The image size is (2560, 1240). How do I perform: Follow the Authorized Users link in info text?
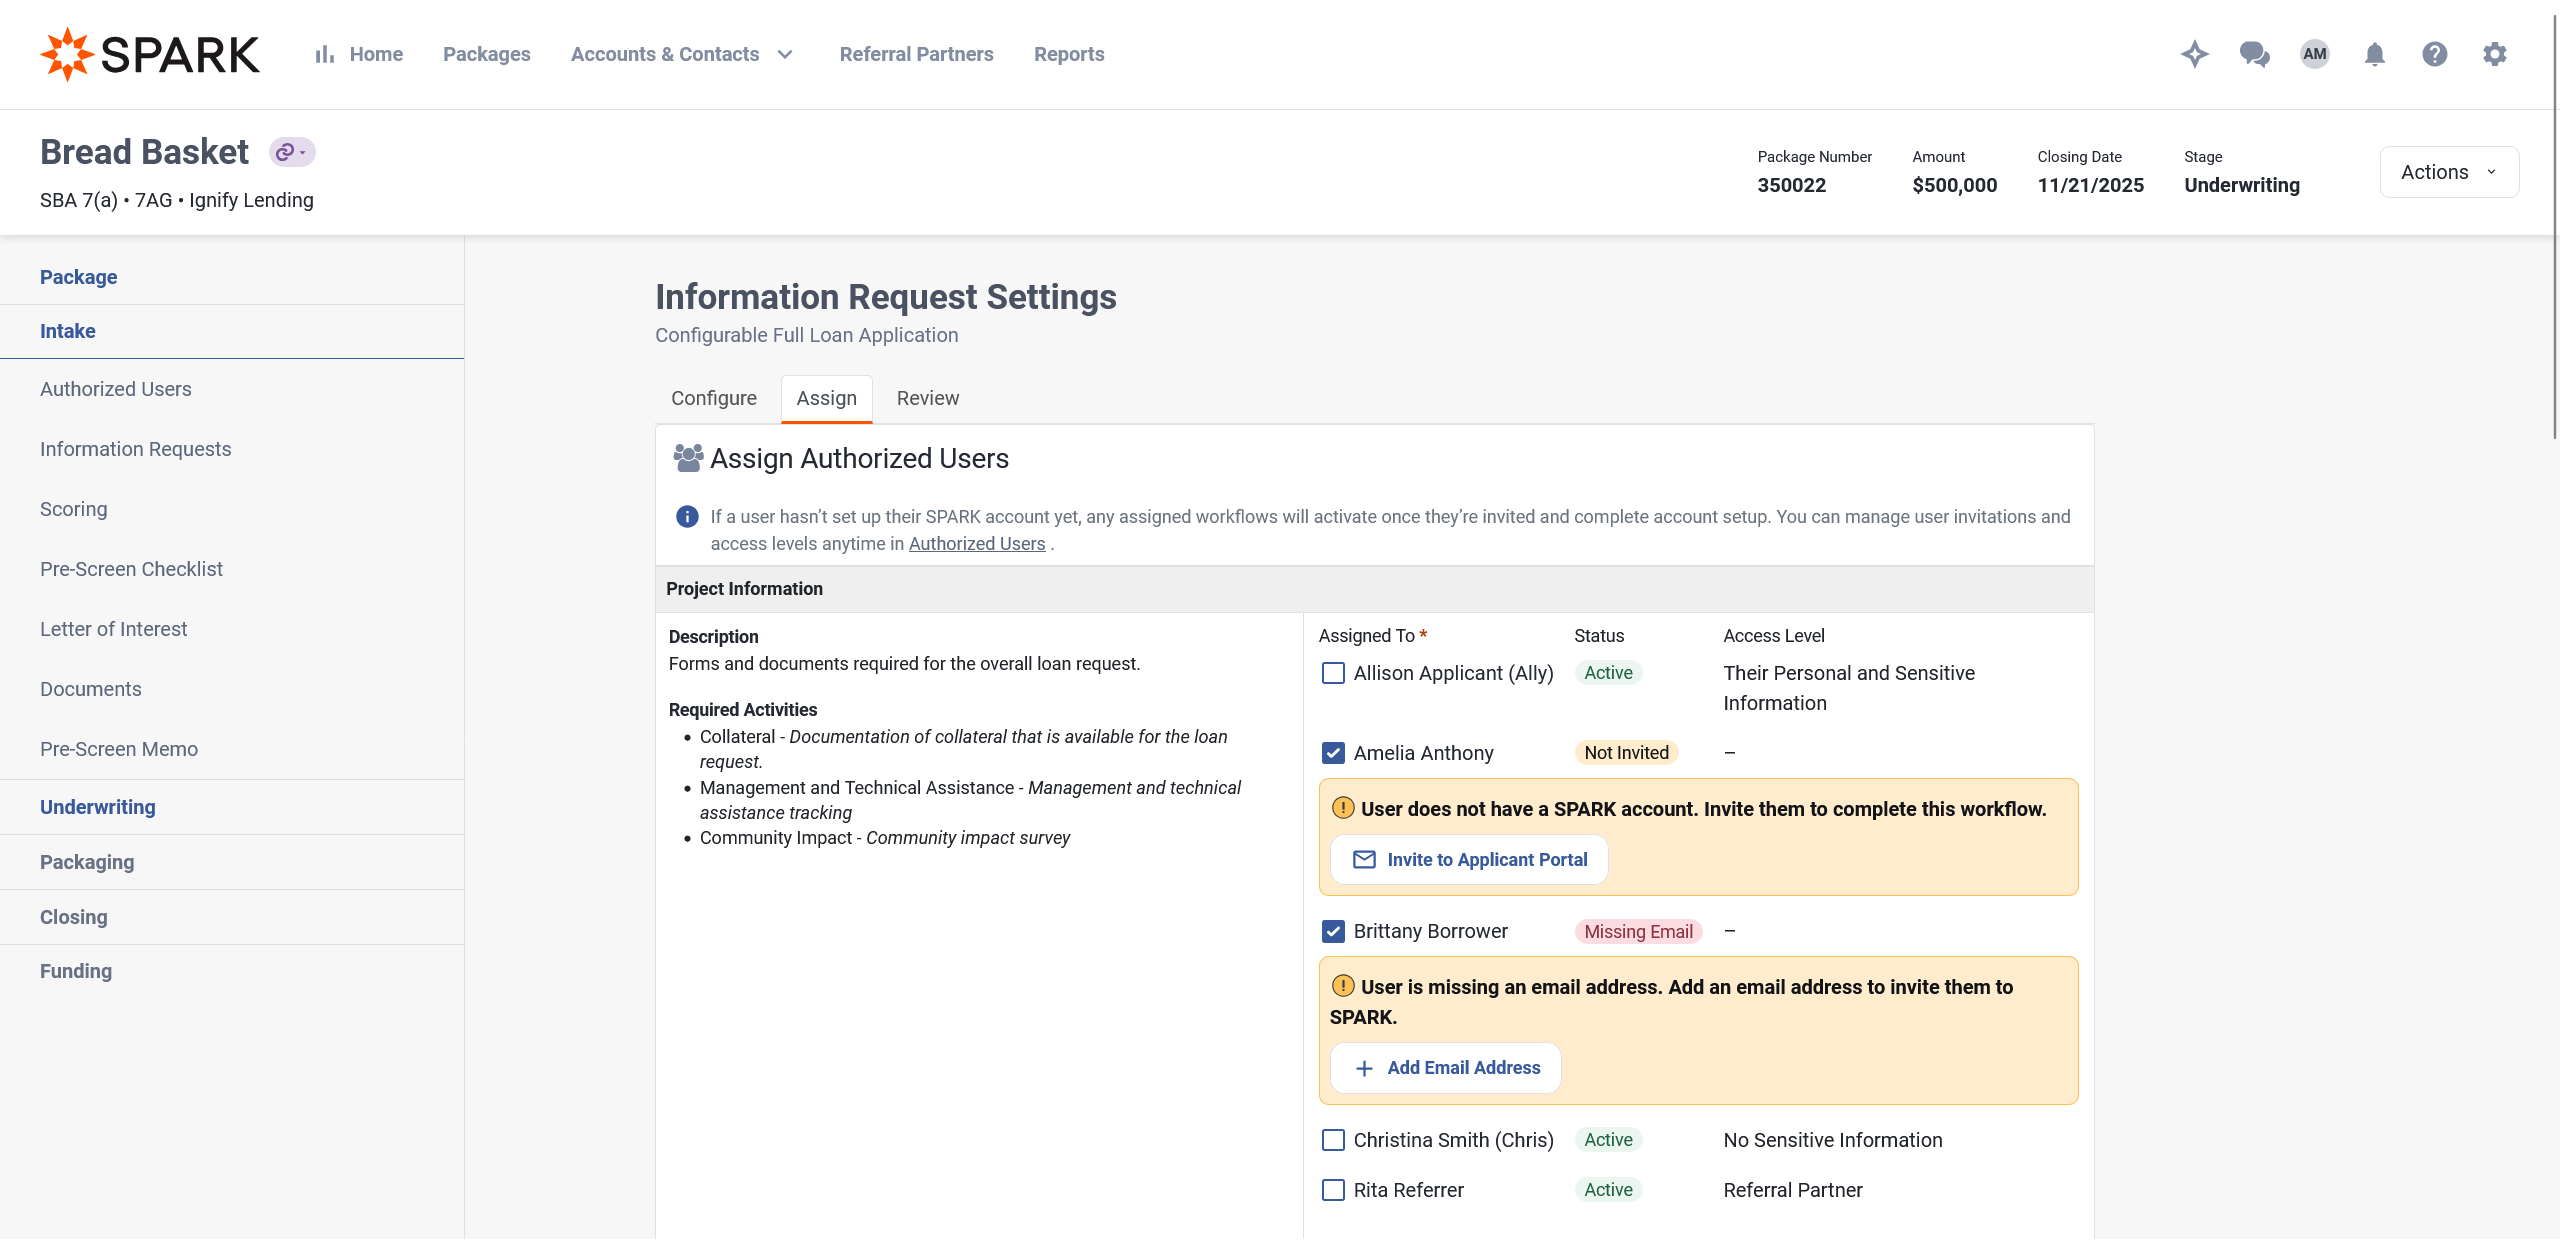tap(976, 544)
